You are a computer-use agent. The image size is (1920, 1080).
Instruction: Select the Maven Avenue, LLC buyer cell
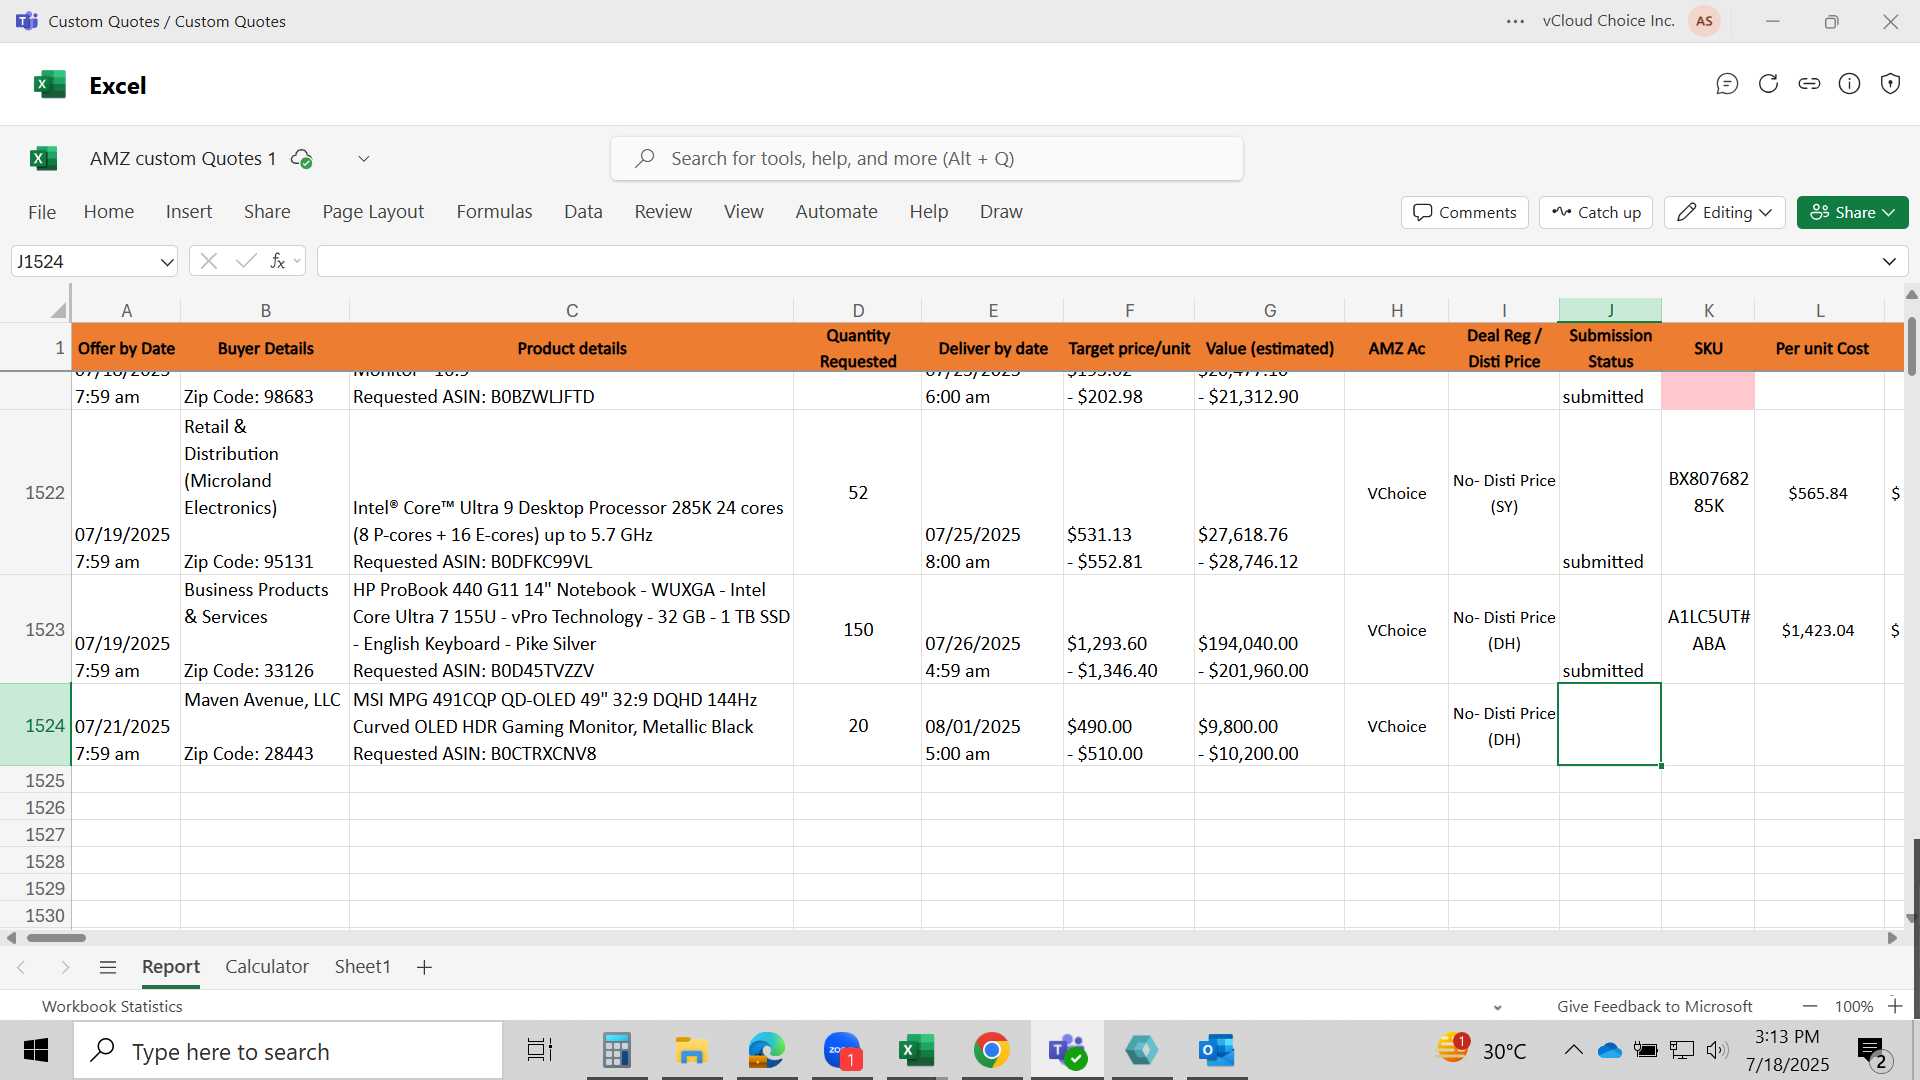click(x=265, y=725)
